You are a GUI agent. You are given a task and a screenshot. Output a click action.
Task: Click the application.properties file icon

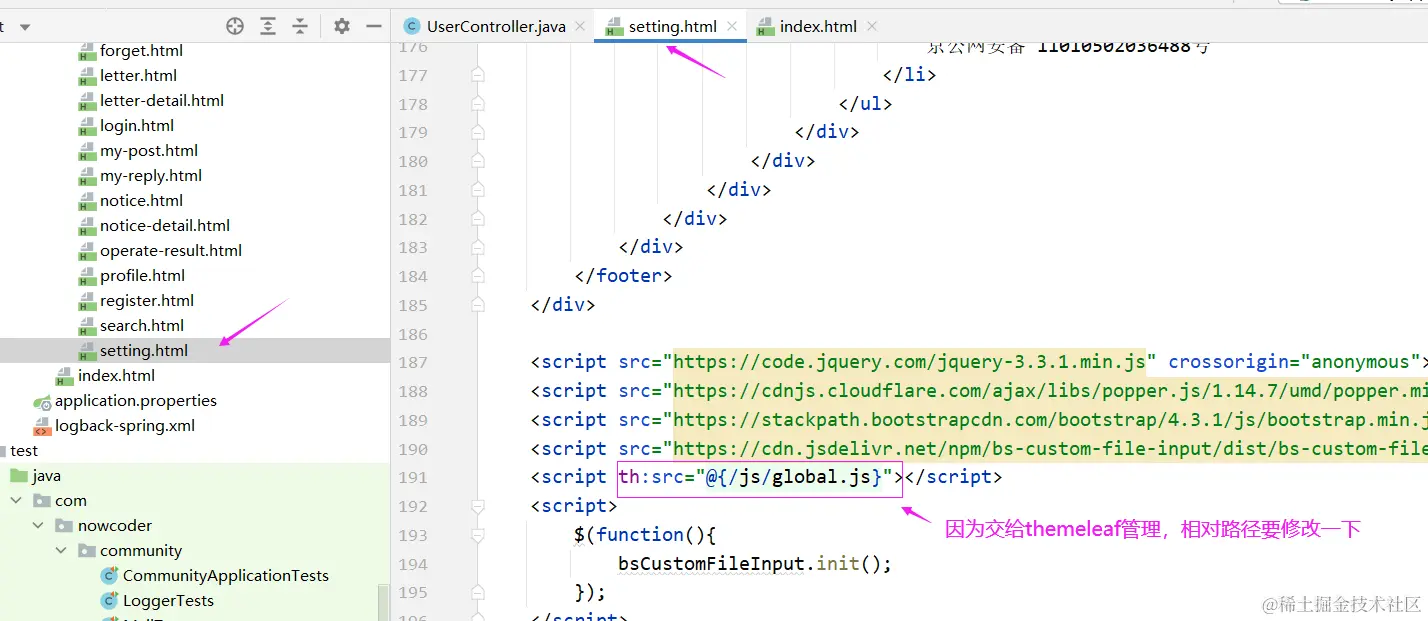[42, 401]
